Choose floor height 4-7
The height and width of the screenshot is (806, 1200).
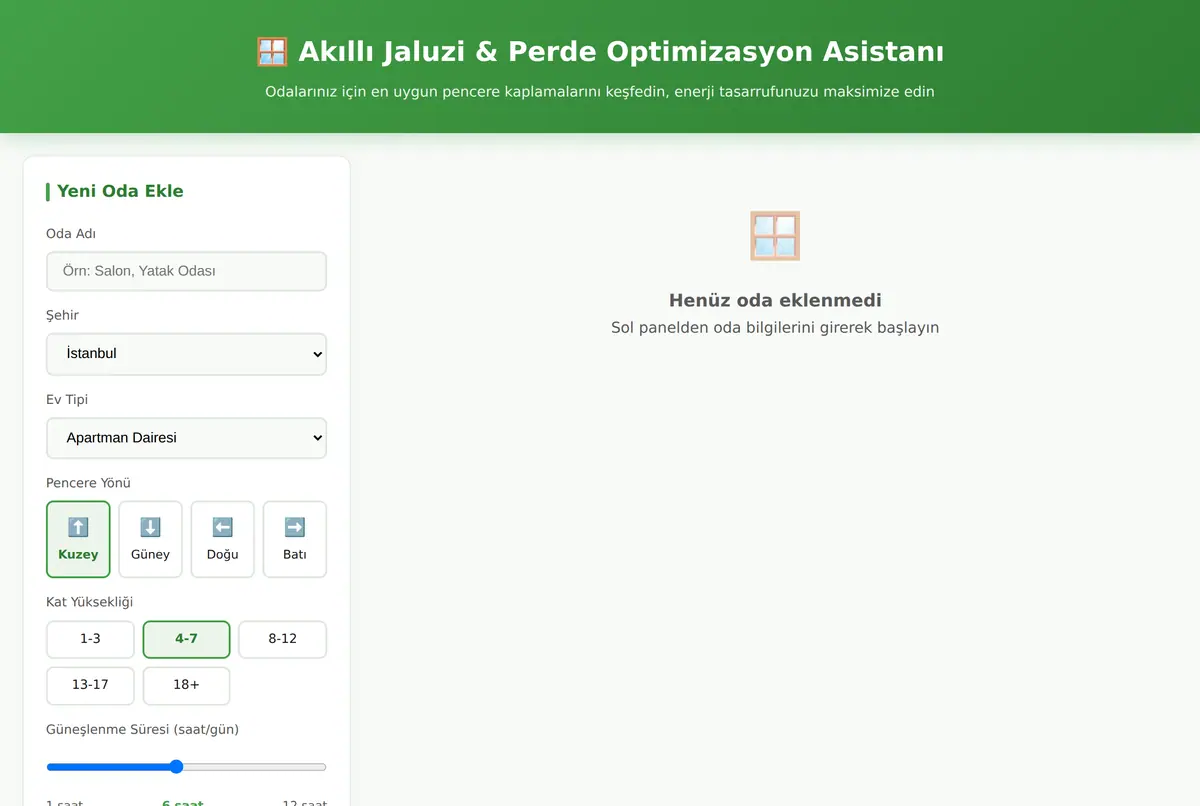pyautogui.click(x=186, y=639)
